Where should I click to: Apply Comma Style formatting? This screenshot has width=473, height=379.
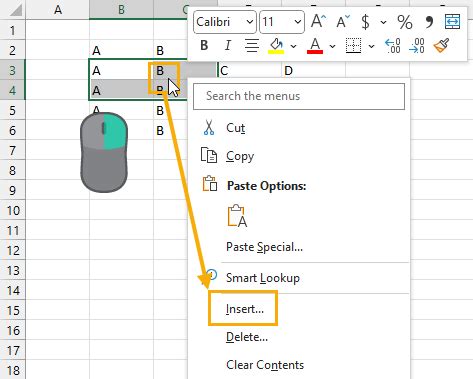(x=429, y=22)
